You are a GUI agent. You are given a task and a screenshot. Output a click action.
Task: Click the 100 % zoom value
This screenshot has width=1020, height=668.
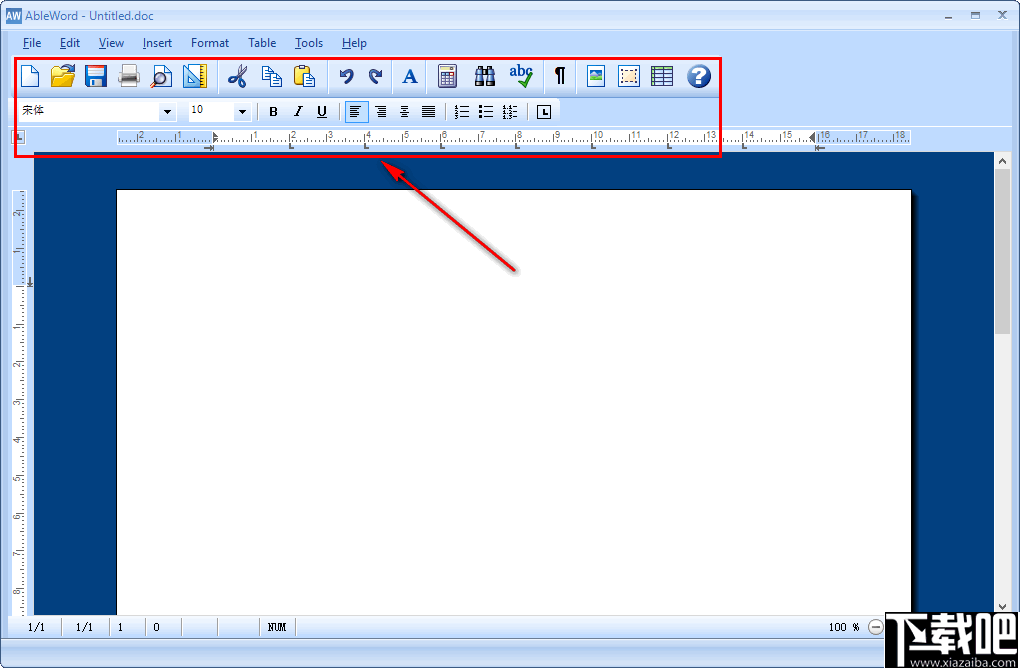pos(844,627)
